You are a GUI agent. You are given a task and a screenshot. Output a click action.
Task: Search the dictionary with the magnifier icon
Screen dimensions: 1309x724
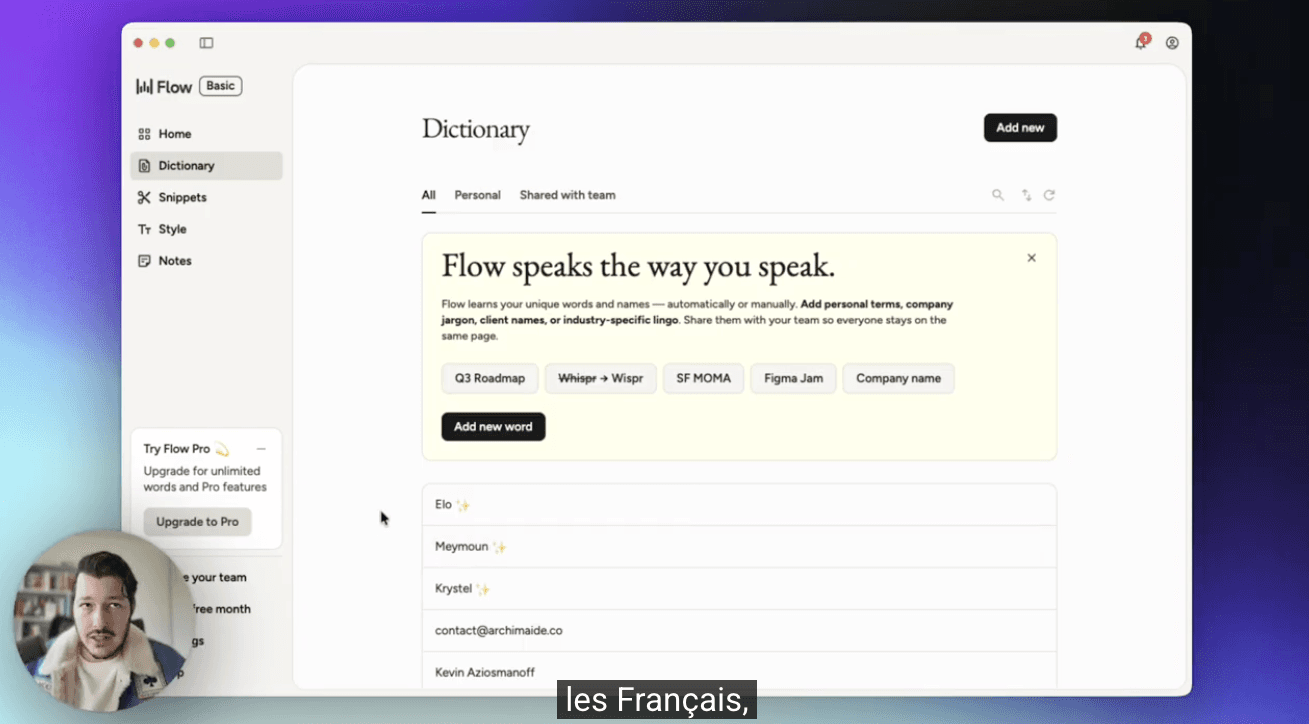coord(998,195)
